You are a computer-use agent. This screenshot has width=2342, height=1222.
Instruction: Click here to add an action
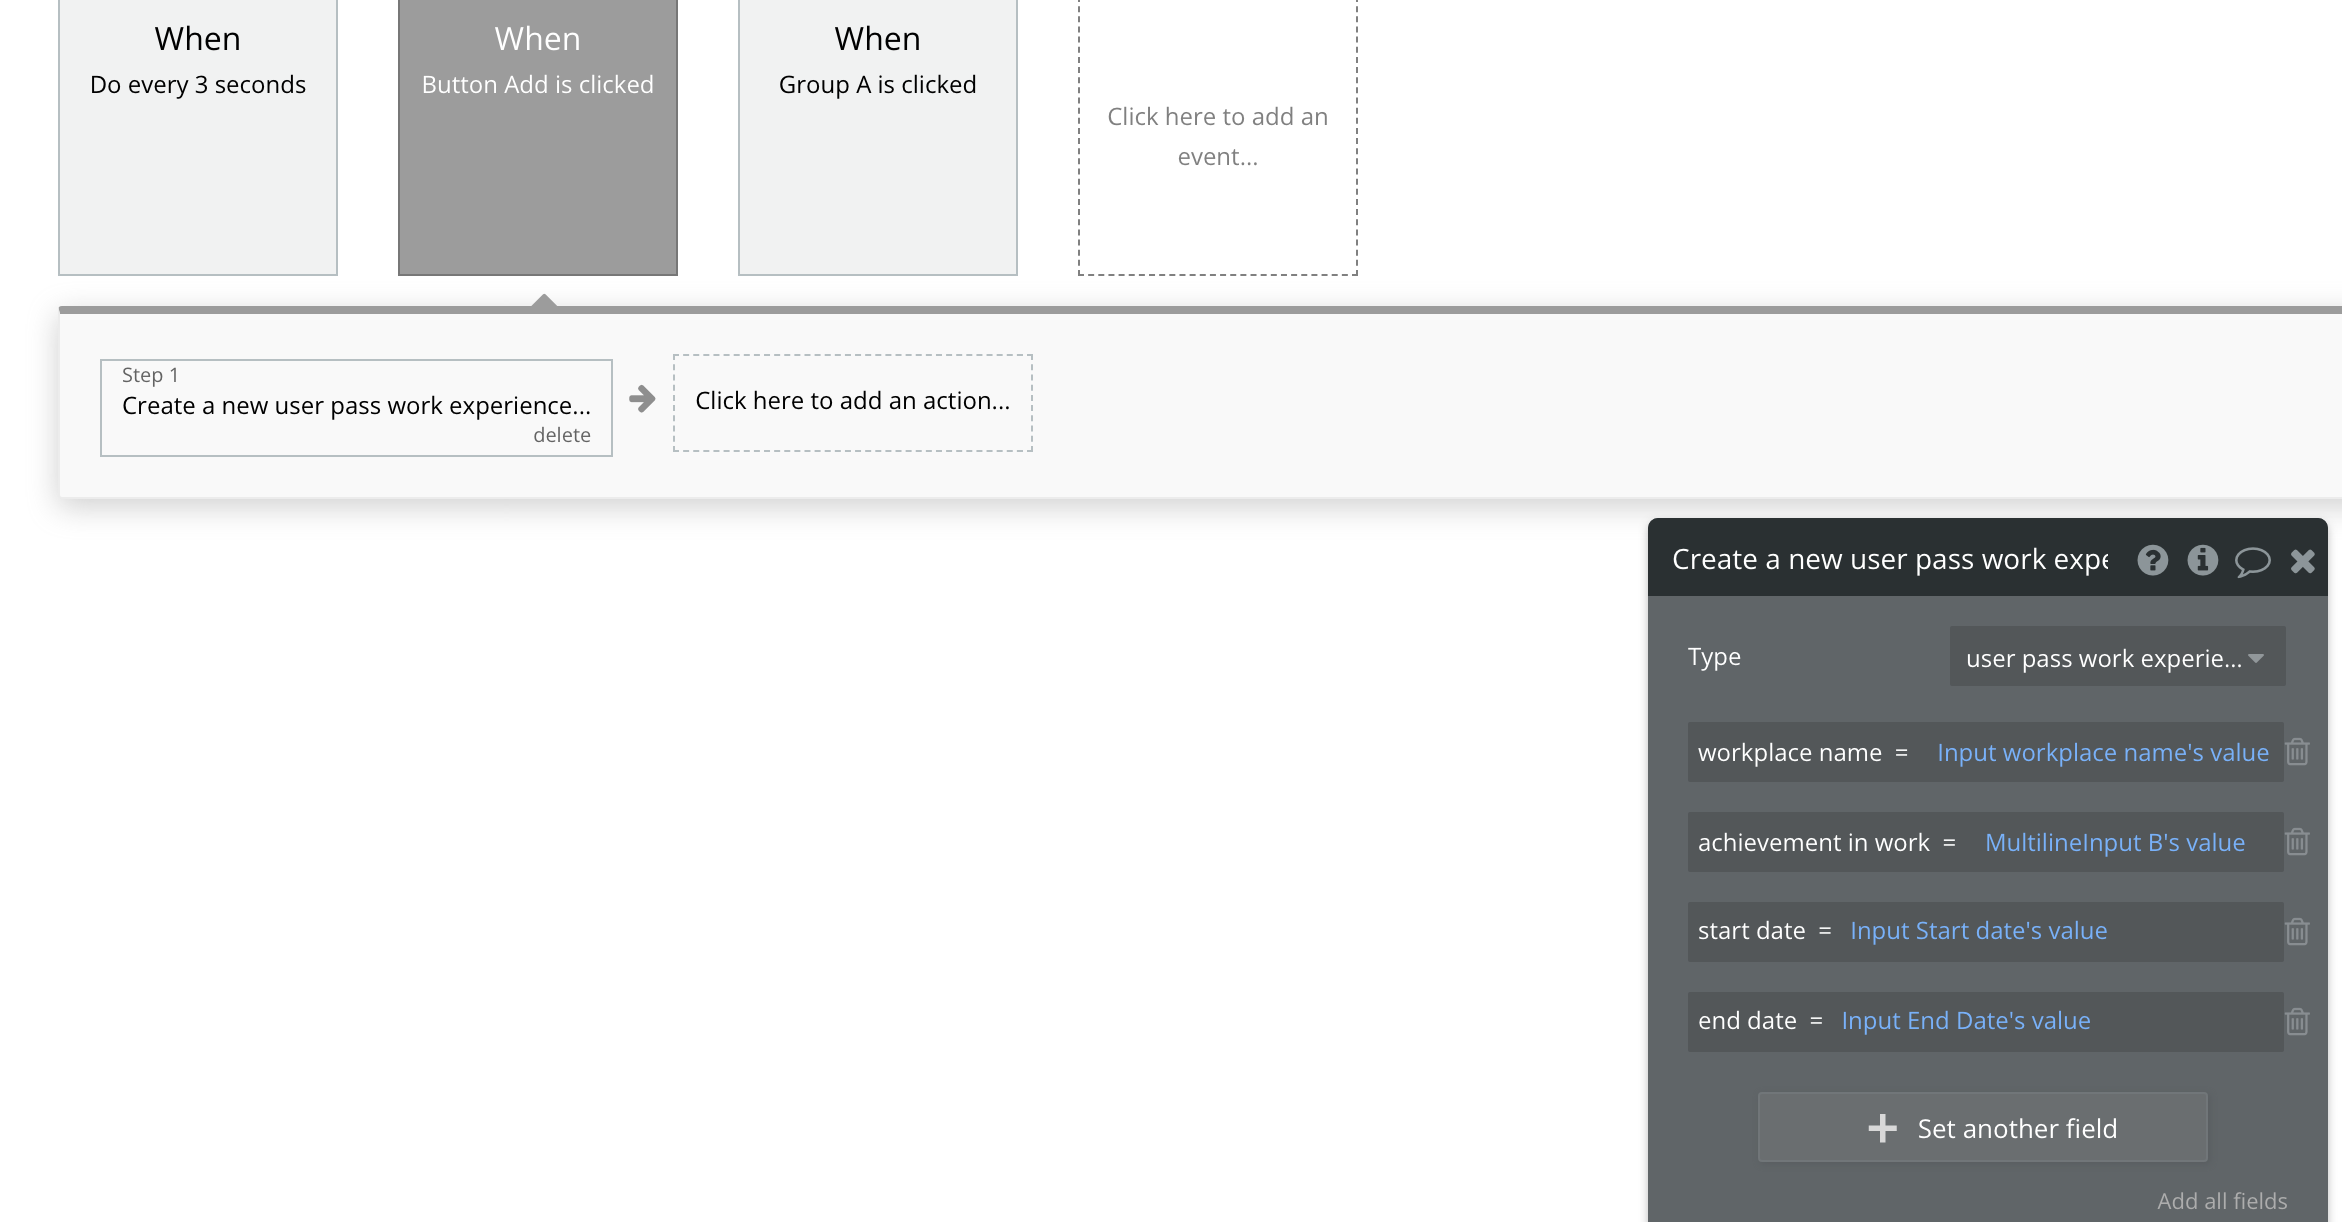(852, 401)
